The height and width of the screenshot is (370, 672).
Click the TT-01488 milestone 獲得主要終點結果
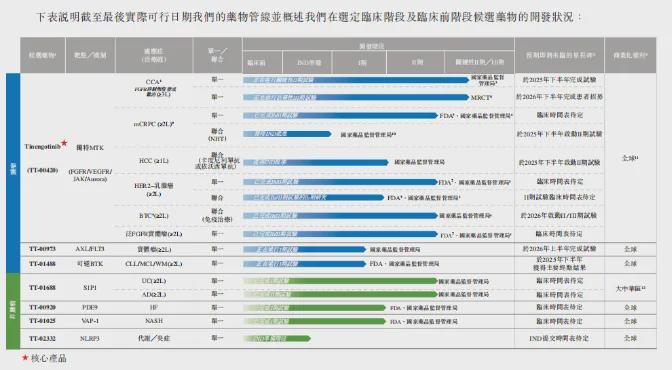point(559,268)
